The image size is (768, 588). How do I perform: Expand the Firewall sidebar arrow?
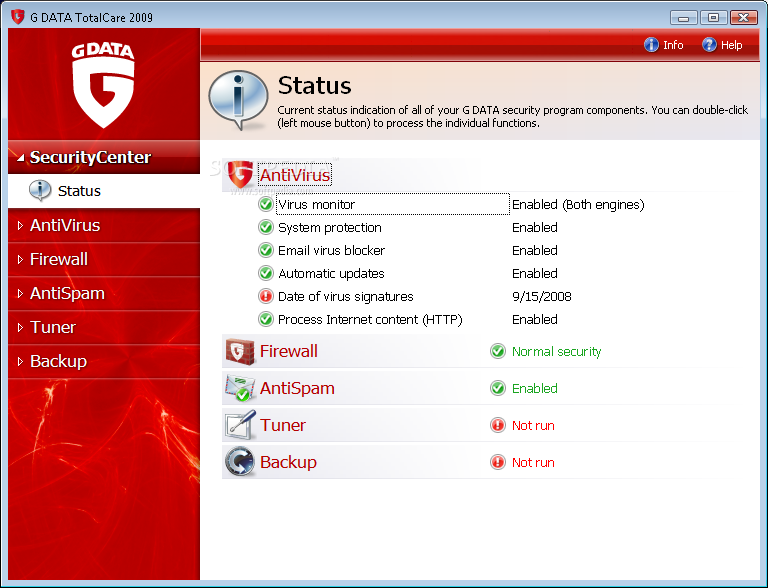coord(20,259)
